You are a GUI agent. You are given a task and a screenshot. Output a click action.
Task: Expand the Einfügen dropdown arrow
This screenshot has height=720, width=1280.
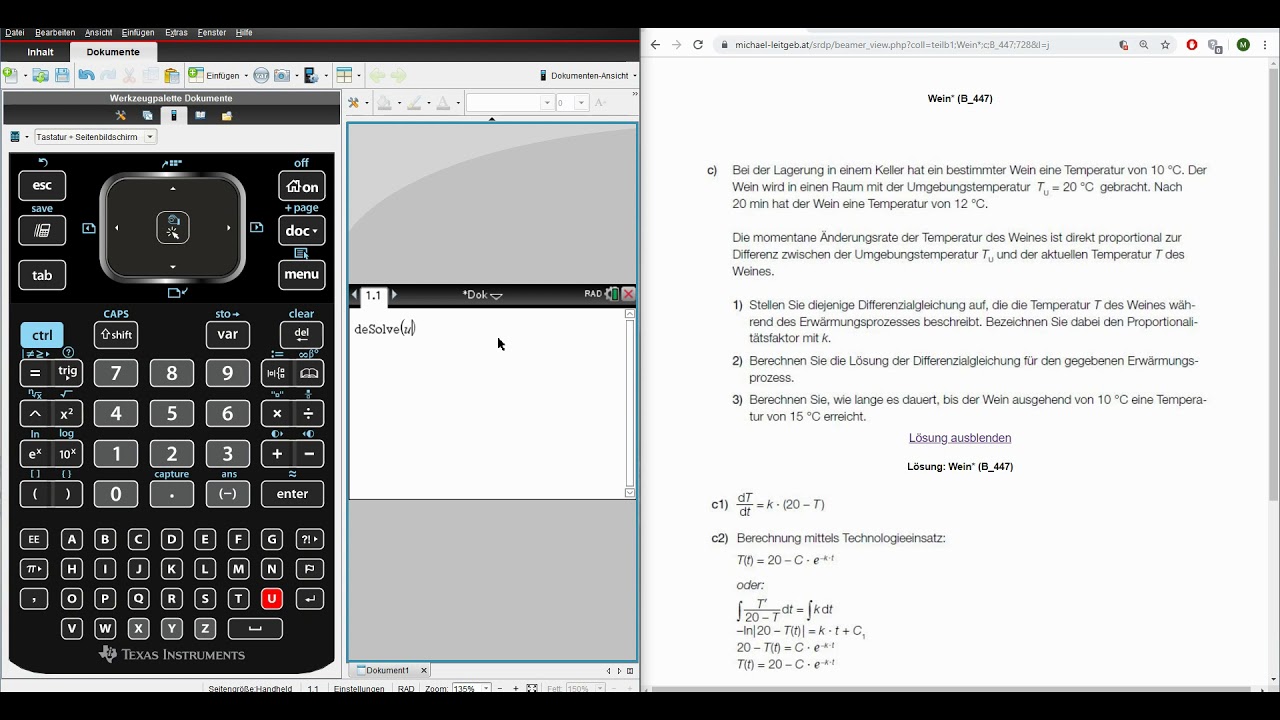(x=246, y=76)
